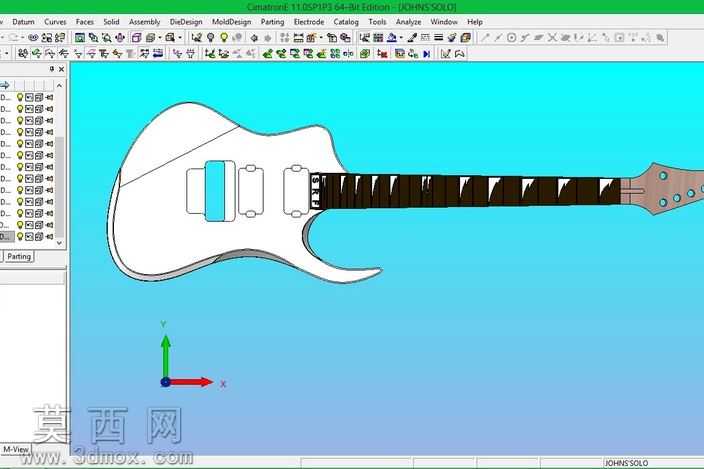
Task: Switch to wireframe cube display icon
Action: click(136, 38)
